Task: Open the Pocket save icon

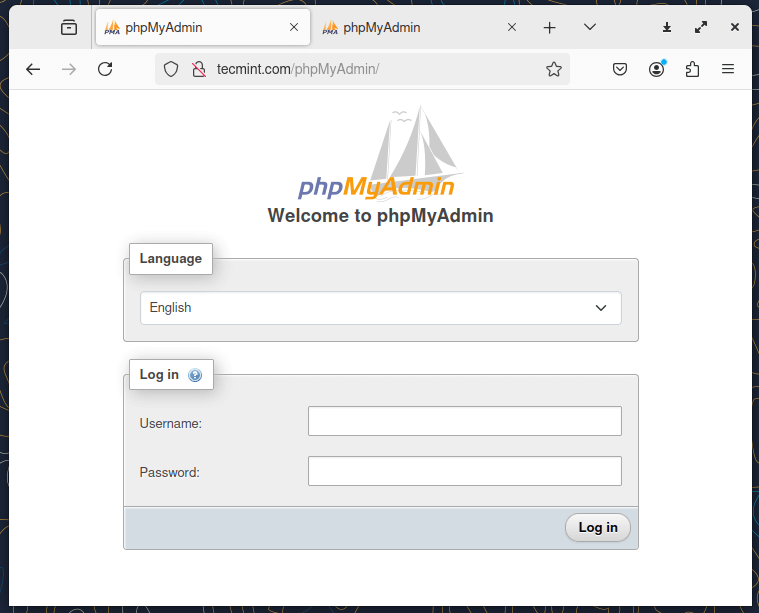Action: (620, 69)
